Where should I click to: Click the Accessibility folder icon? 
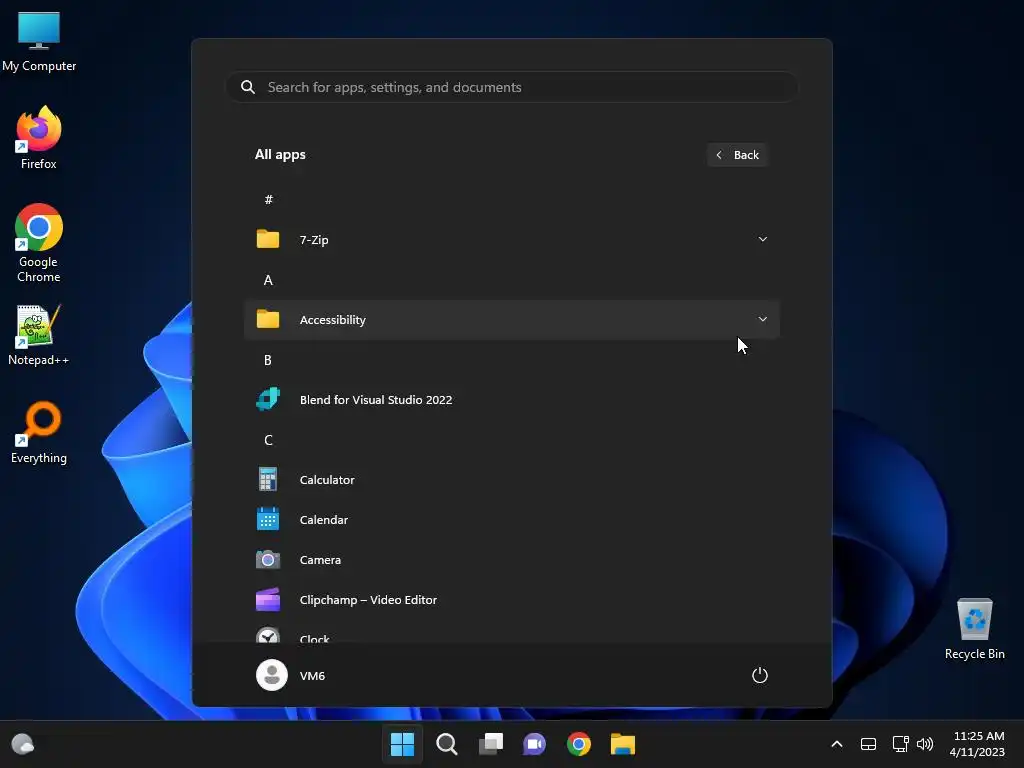click(x=268, y=319)
